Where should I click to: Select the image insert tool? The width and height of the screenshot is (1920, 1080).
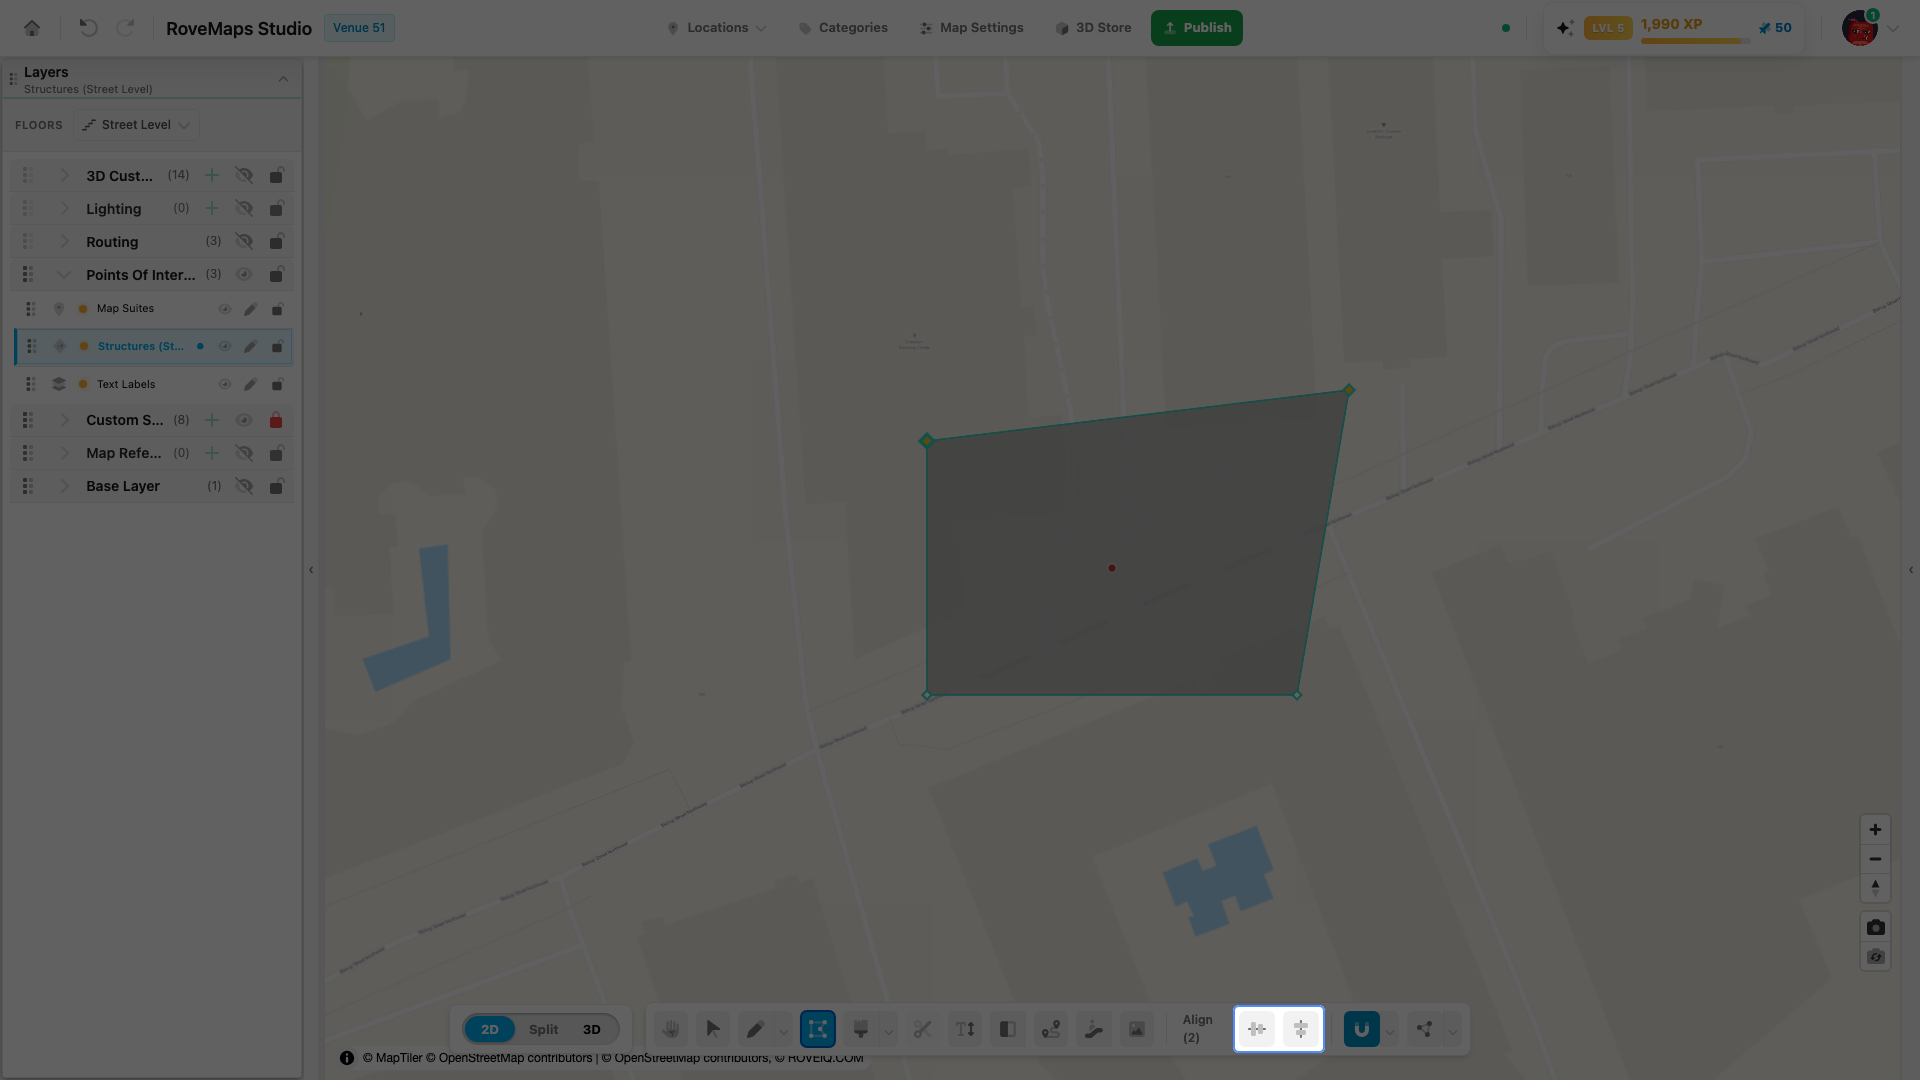coord(1137,1029)
